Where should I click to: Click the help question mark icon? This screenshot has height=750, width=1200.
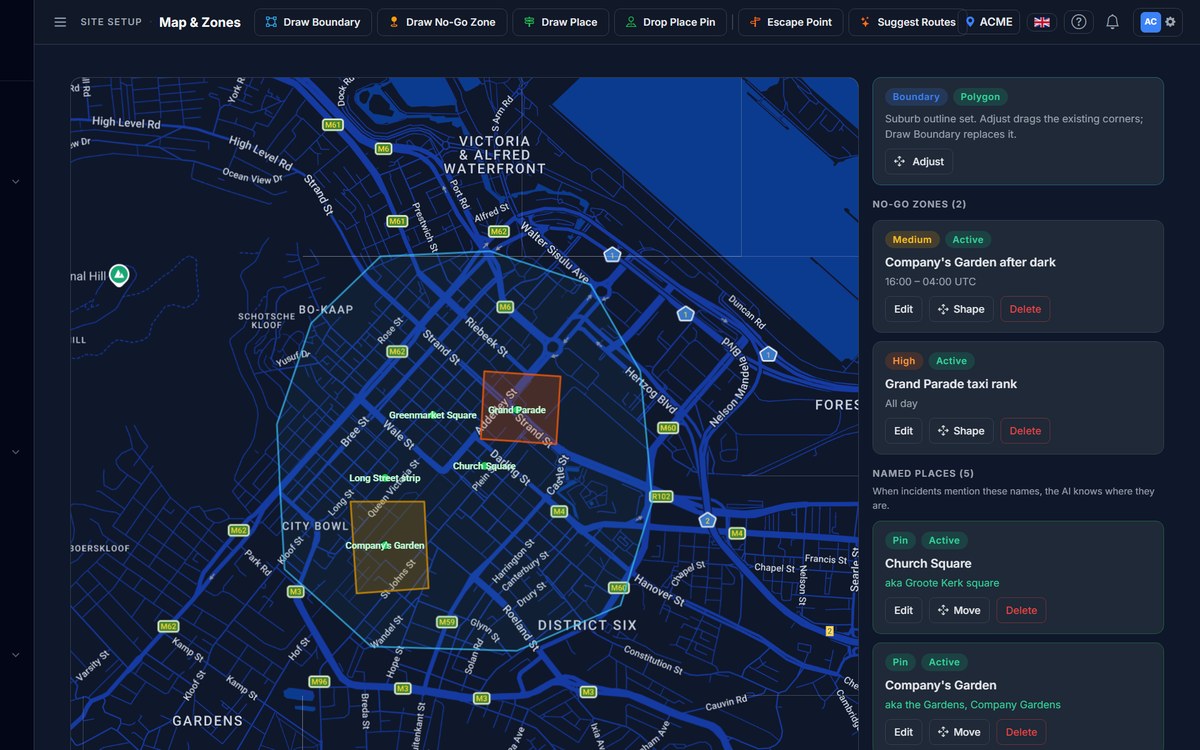click(x=1078, y=22)
